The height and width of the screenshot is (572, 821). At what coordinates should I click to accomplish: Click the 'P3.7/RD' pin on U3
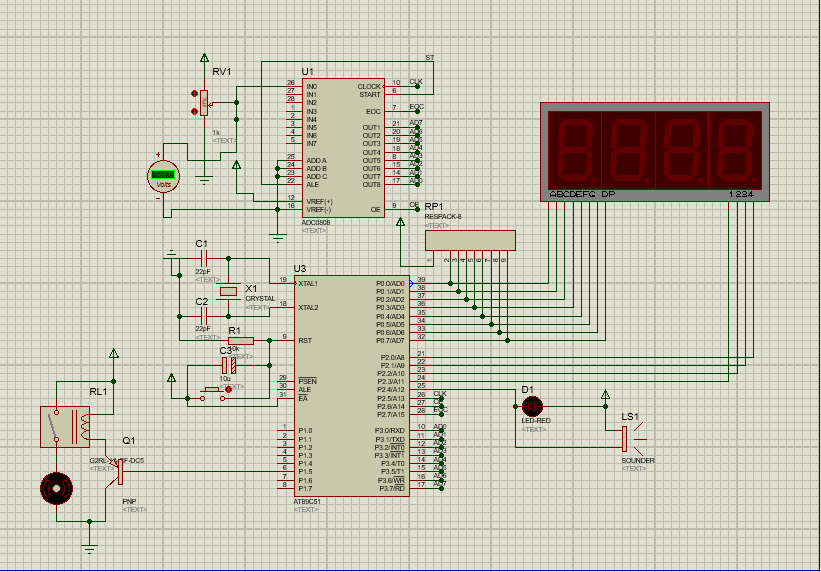(x=392, y=489)
